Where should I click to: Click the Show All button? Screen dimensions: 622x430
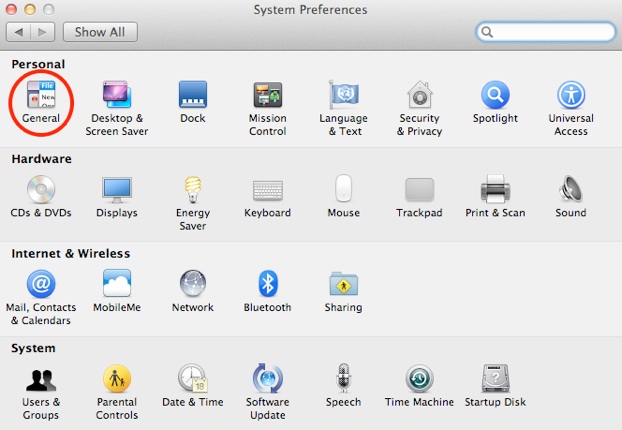[100, 32]
